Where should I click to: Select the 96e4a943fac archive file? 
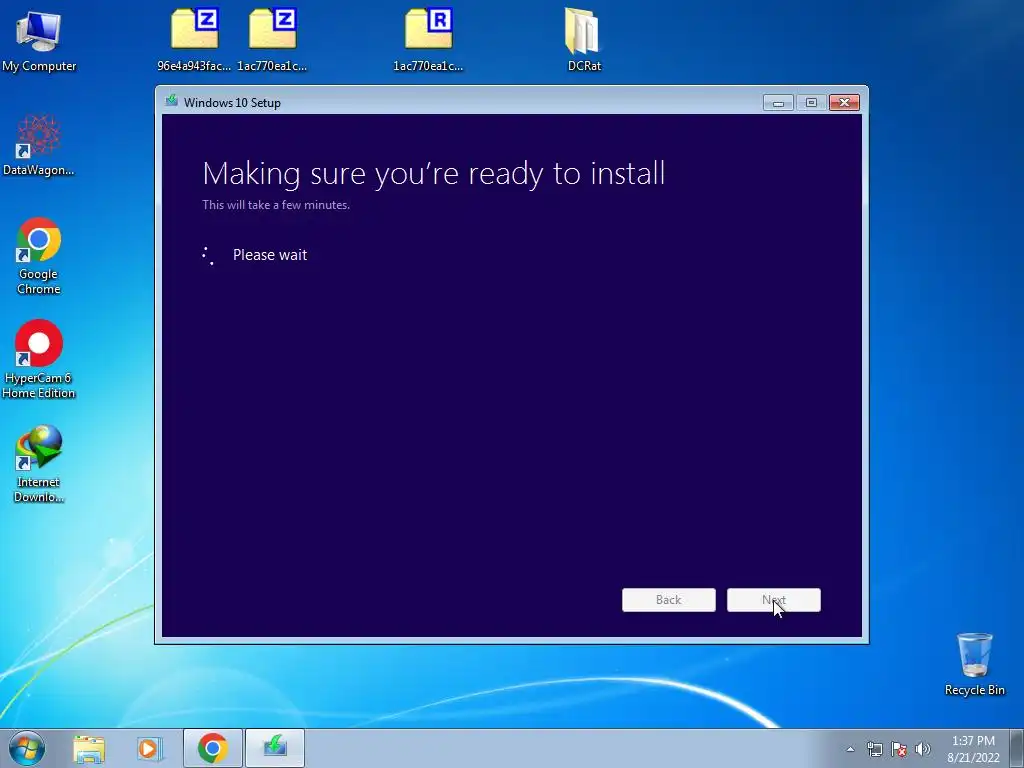[194, 38]
